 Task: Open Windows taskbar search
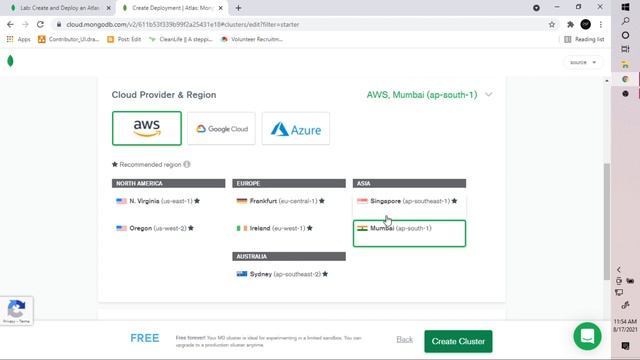pos(625,21)
